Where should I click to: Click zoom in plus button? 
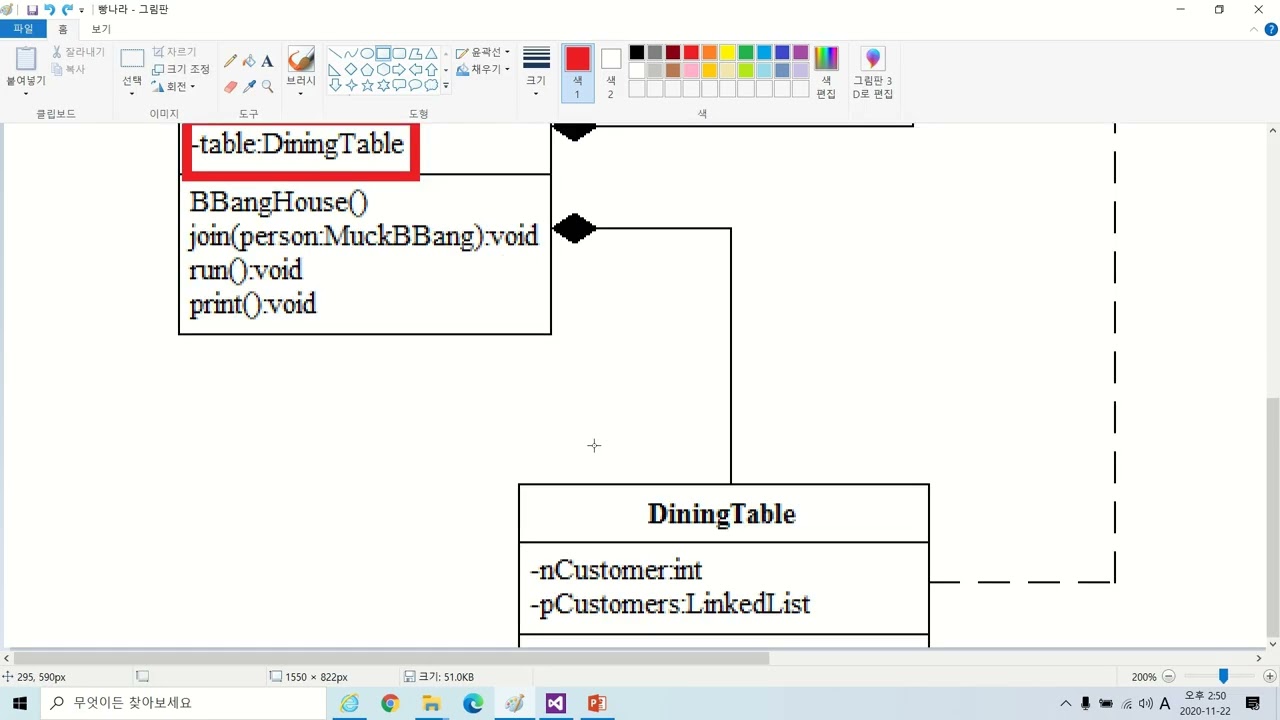pos(1270,677)
